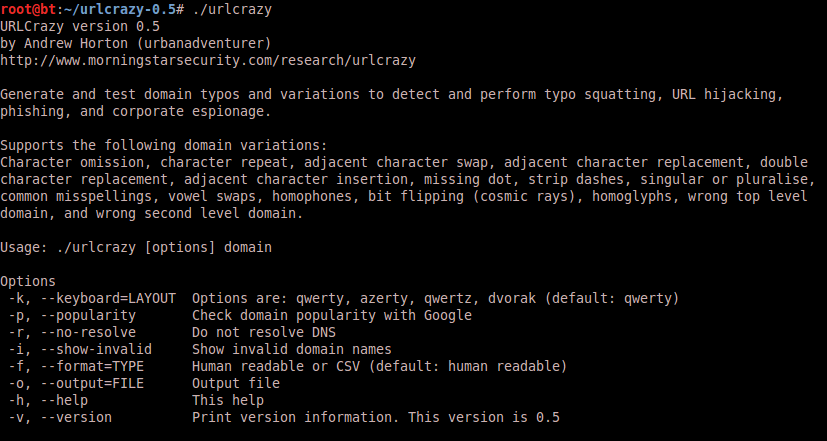Click the 'Options' heading text
Screen dimensions: 827x441
pyautogui.click(x=28, y=282)
